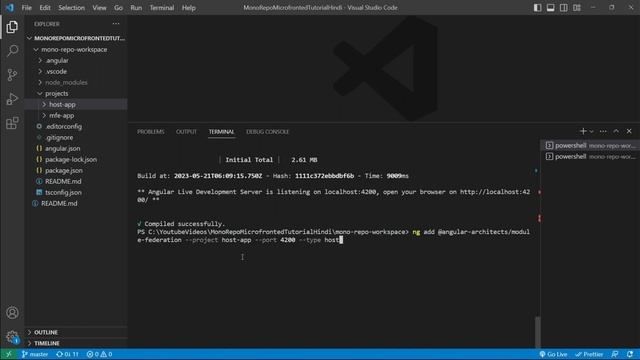Maximize the panel with the up chevron
The image size is (640, 360).
pos(616,131)
